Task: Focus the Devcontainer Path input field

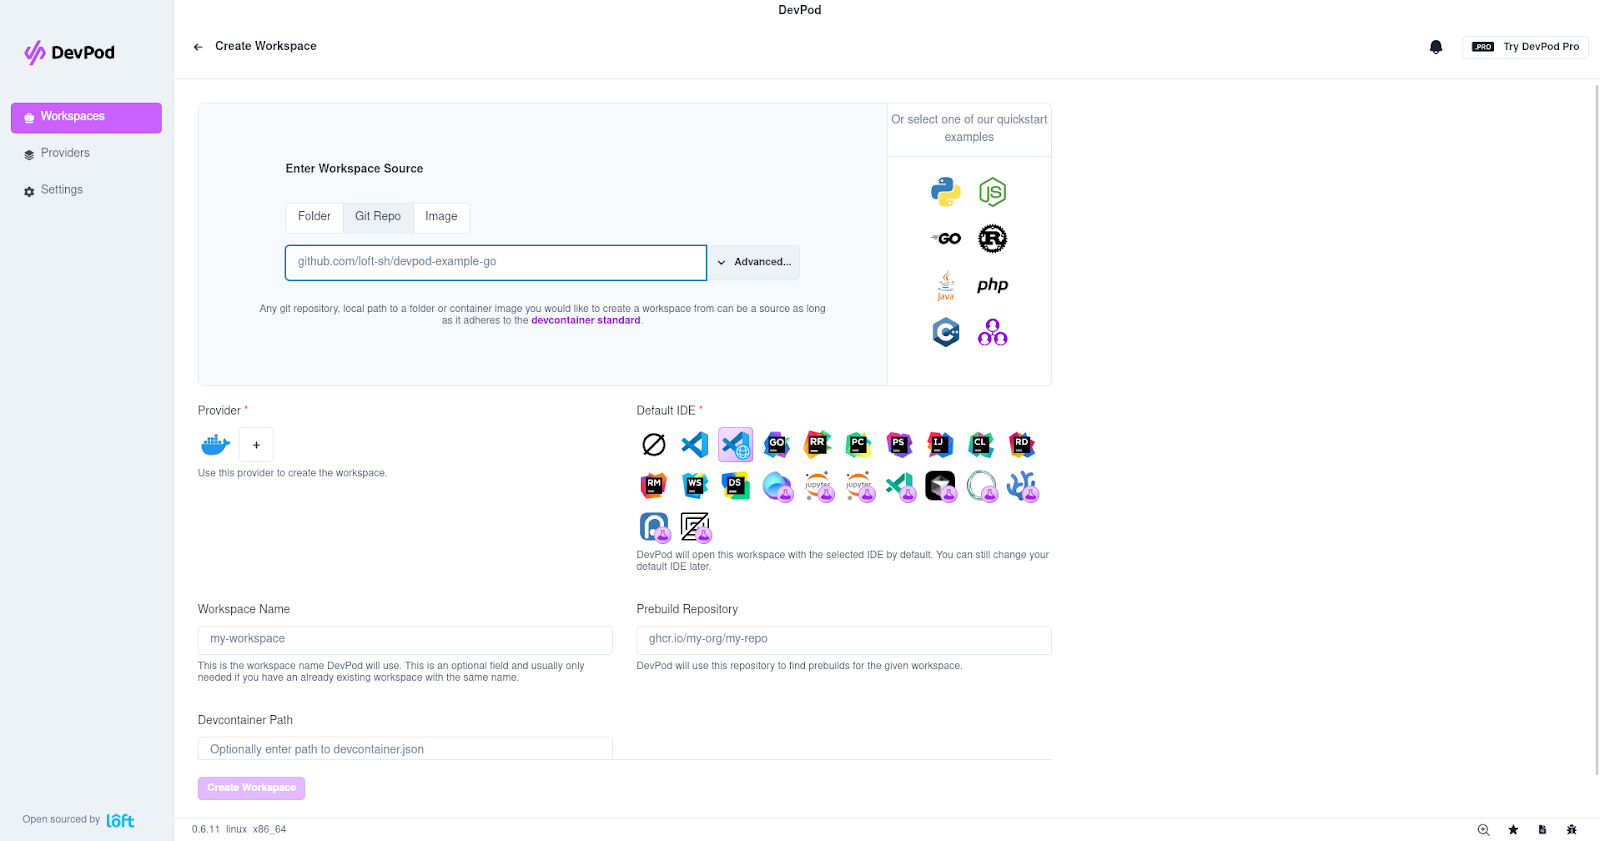Action: (x=405, y=749)
